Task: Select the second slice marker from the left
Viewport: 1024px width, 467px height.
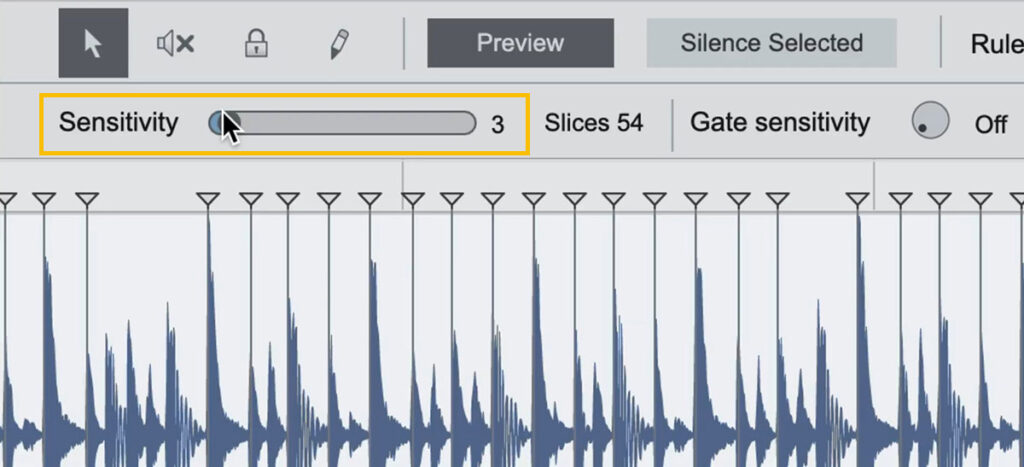Action: (42, 200)
